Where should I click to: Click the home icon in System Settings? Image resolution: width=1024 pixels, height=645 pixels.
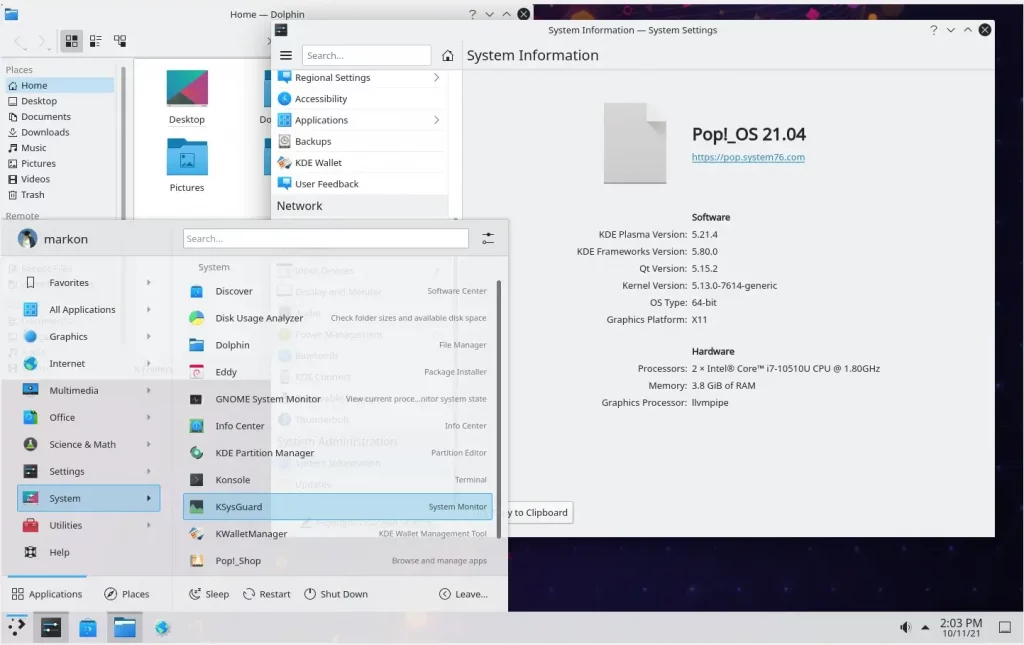click(447, 55)
